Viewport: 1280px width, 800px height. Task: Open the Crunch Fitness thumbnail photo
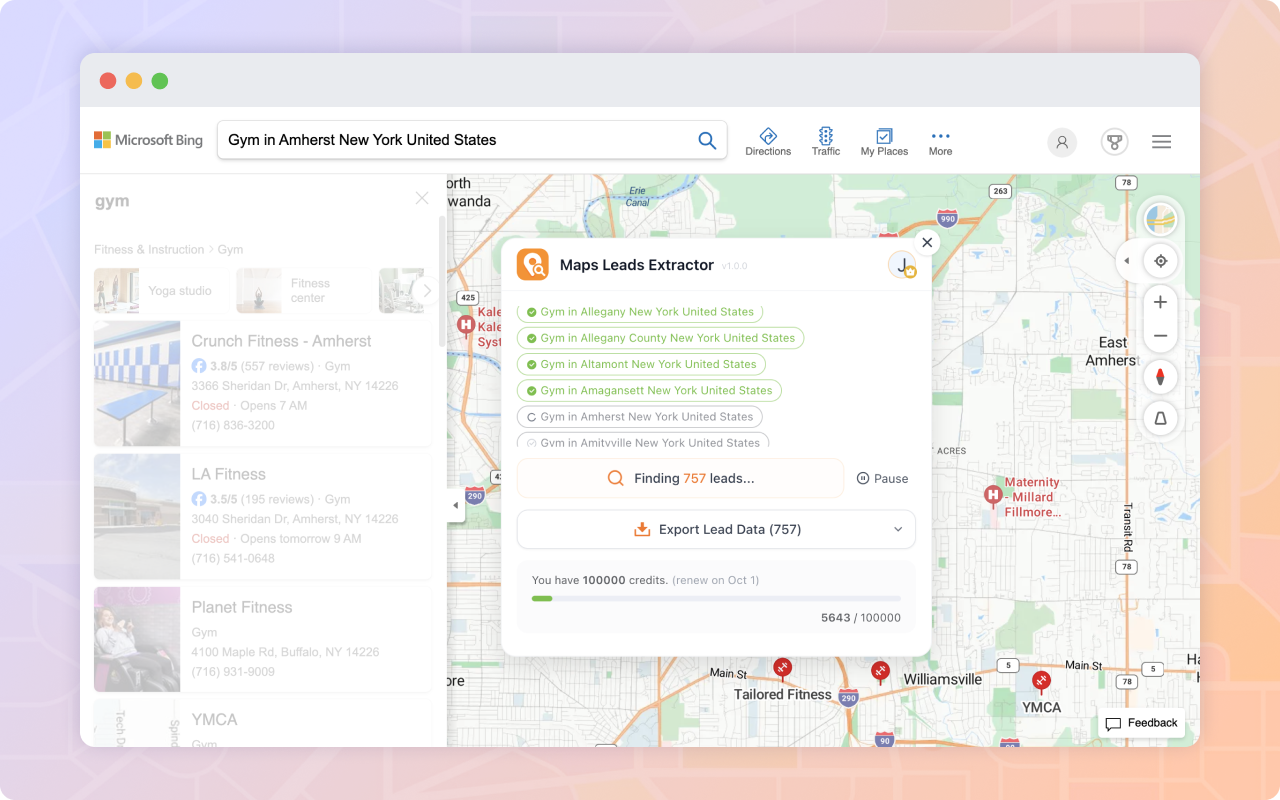137,383
